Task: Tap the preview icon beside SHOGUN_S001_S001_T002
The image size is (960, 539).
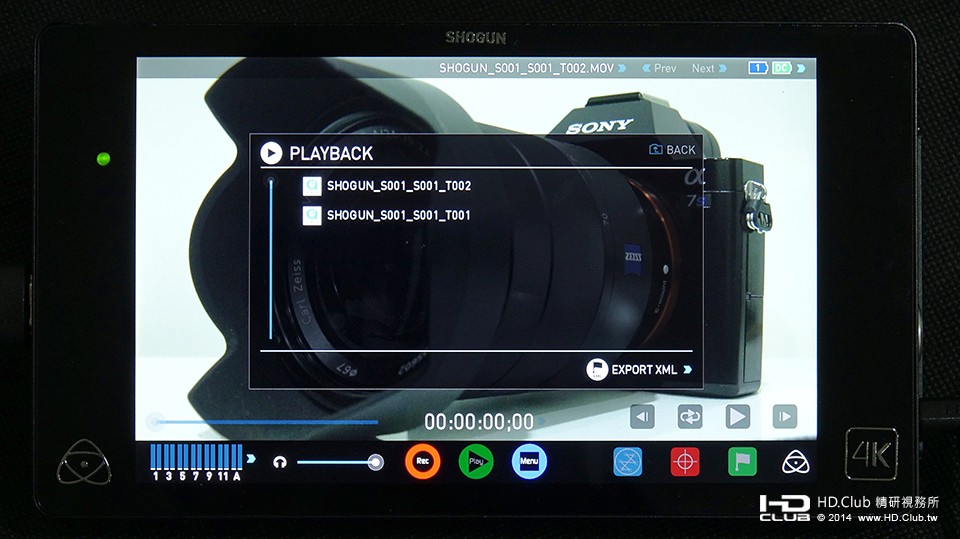Action: [x=312, y=186]
